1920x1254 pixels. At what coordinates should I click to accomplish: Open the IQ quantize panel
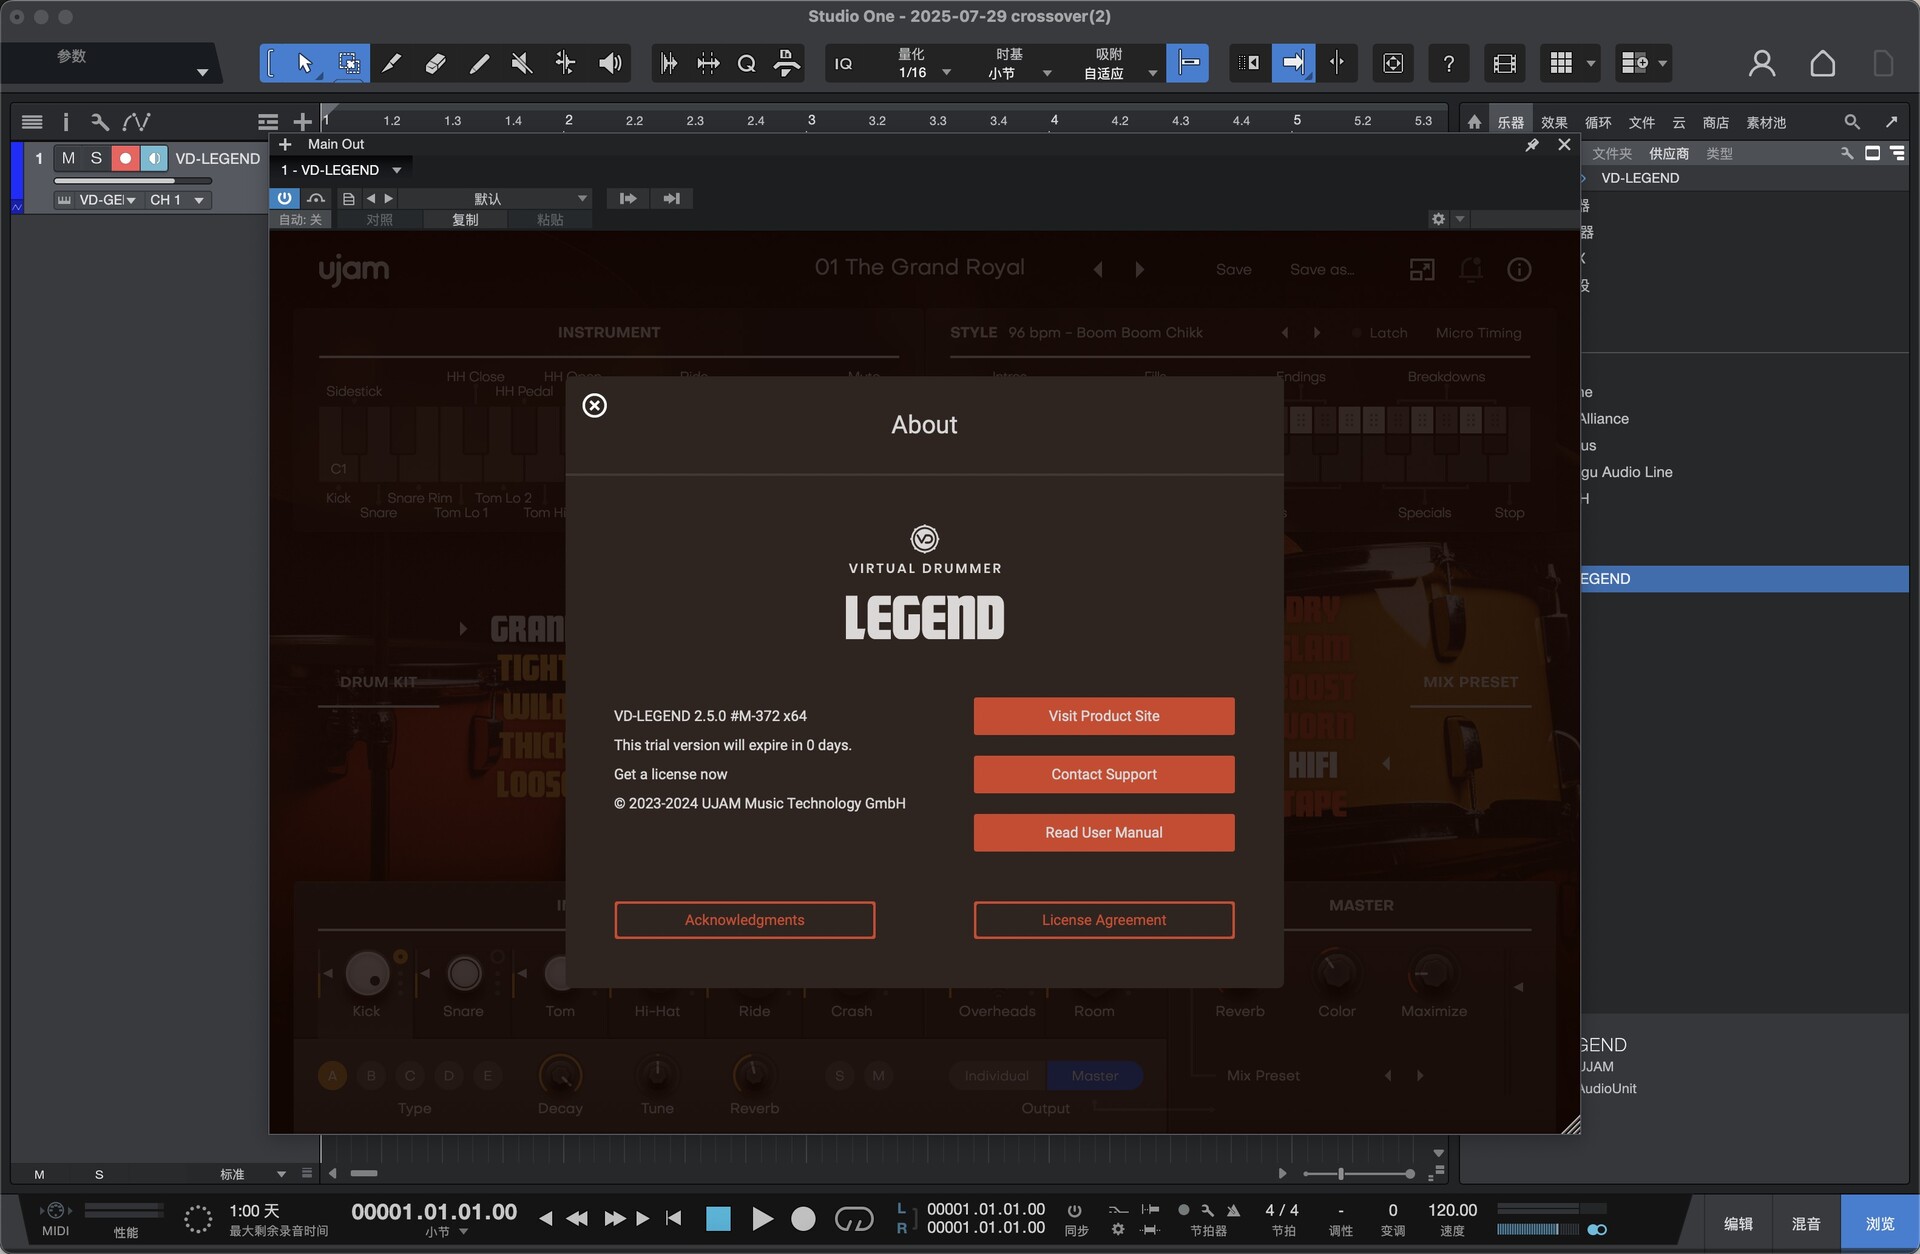[843, 64]
